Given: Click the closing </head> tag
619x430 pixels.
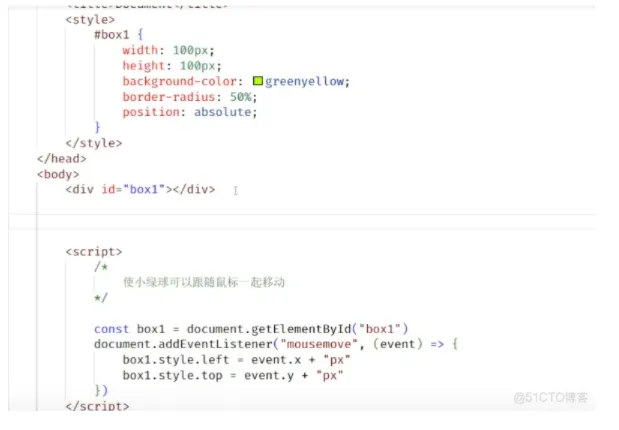Looking at the screenshot, I should pyautogui.click(x=61, y=159).
